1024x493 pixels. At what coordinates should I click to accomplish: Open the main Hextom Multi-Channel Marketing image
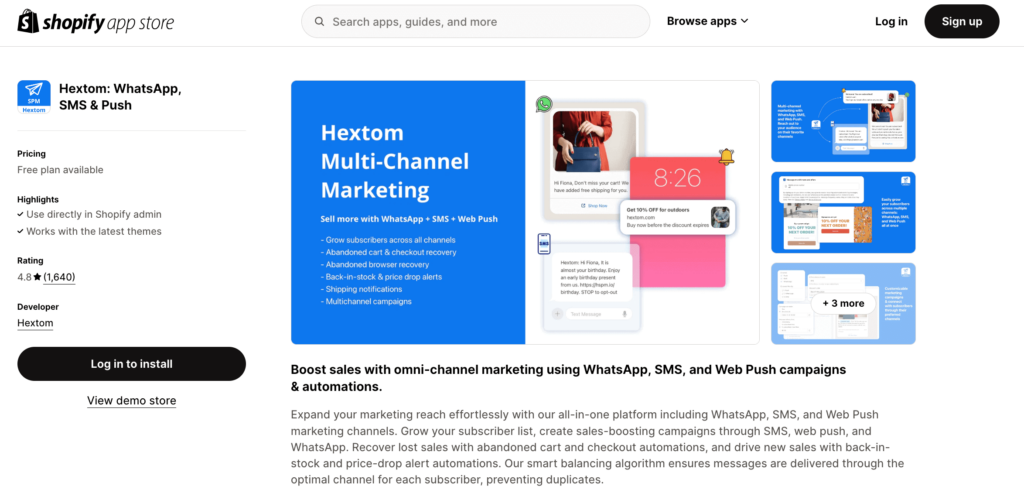pyautogui.click(x=525, y=212)
